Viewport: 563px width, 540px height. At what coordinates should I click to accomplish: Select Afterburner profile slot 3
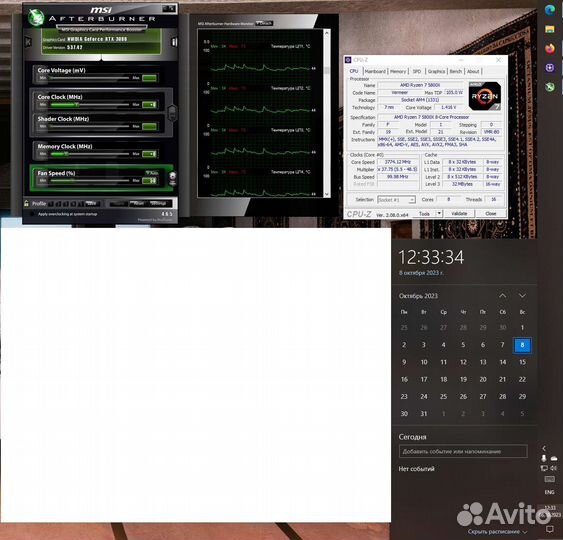click(x=66, y=204)
